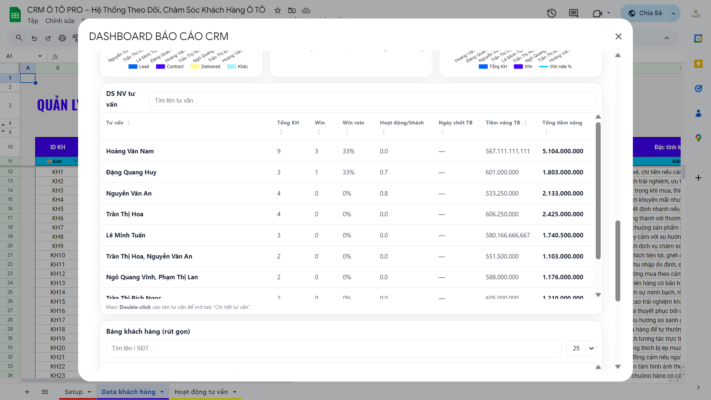Screen dimensions: 711x400
Task: Click sort icon on Tư vấn column
Action: 129,123
